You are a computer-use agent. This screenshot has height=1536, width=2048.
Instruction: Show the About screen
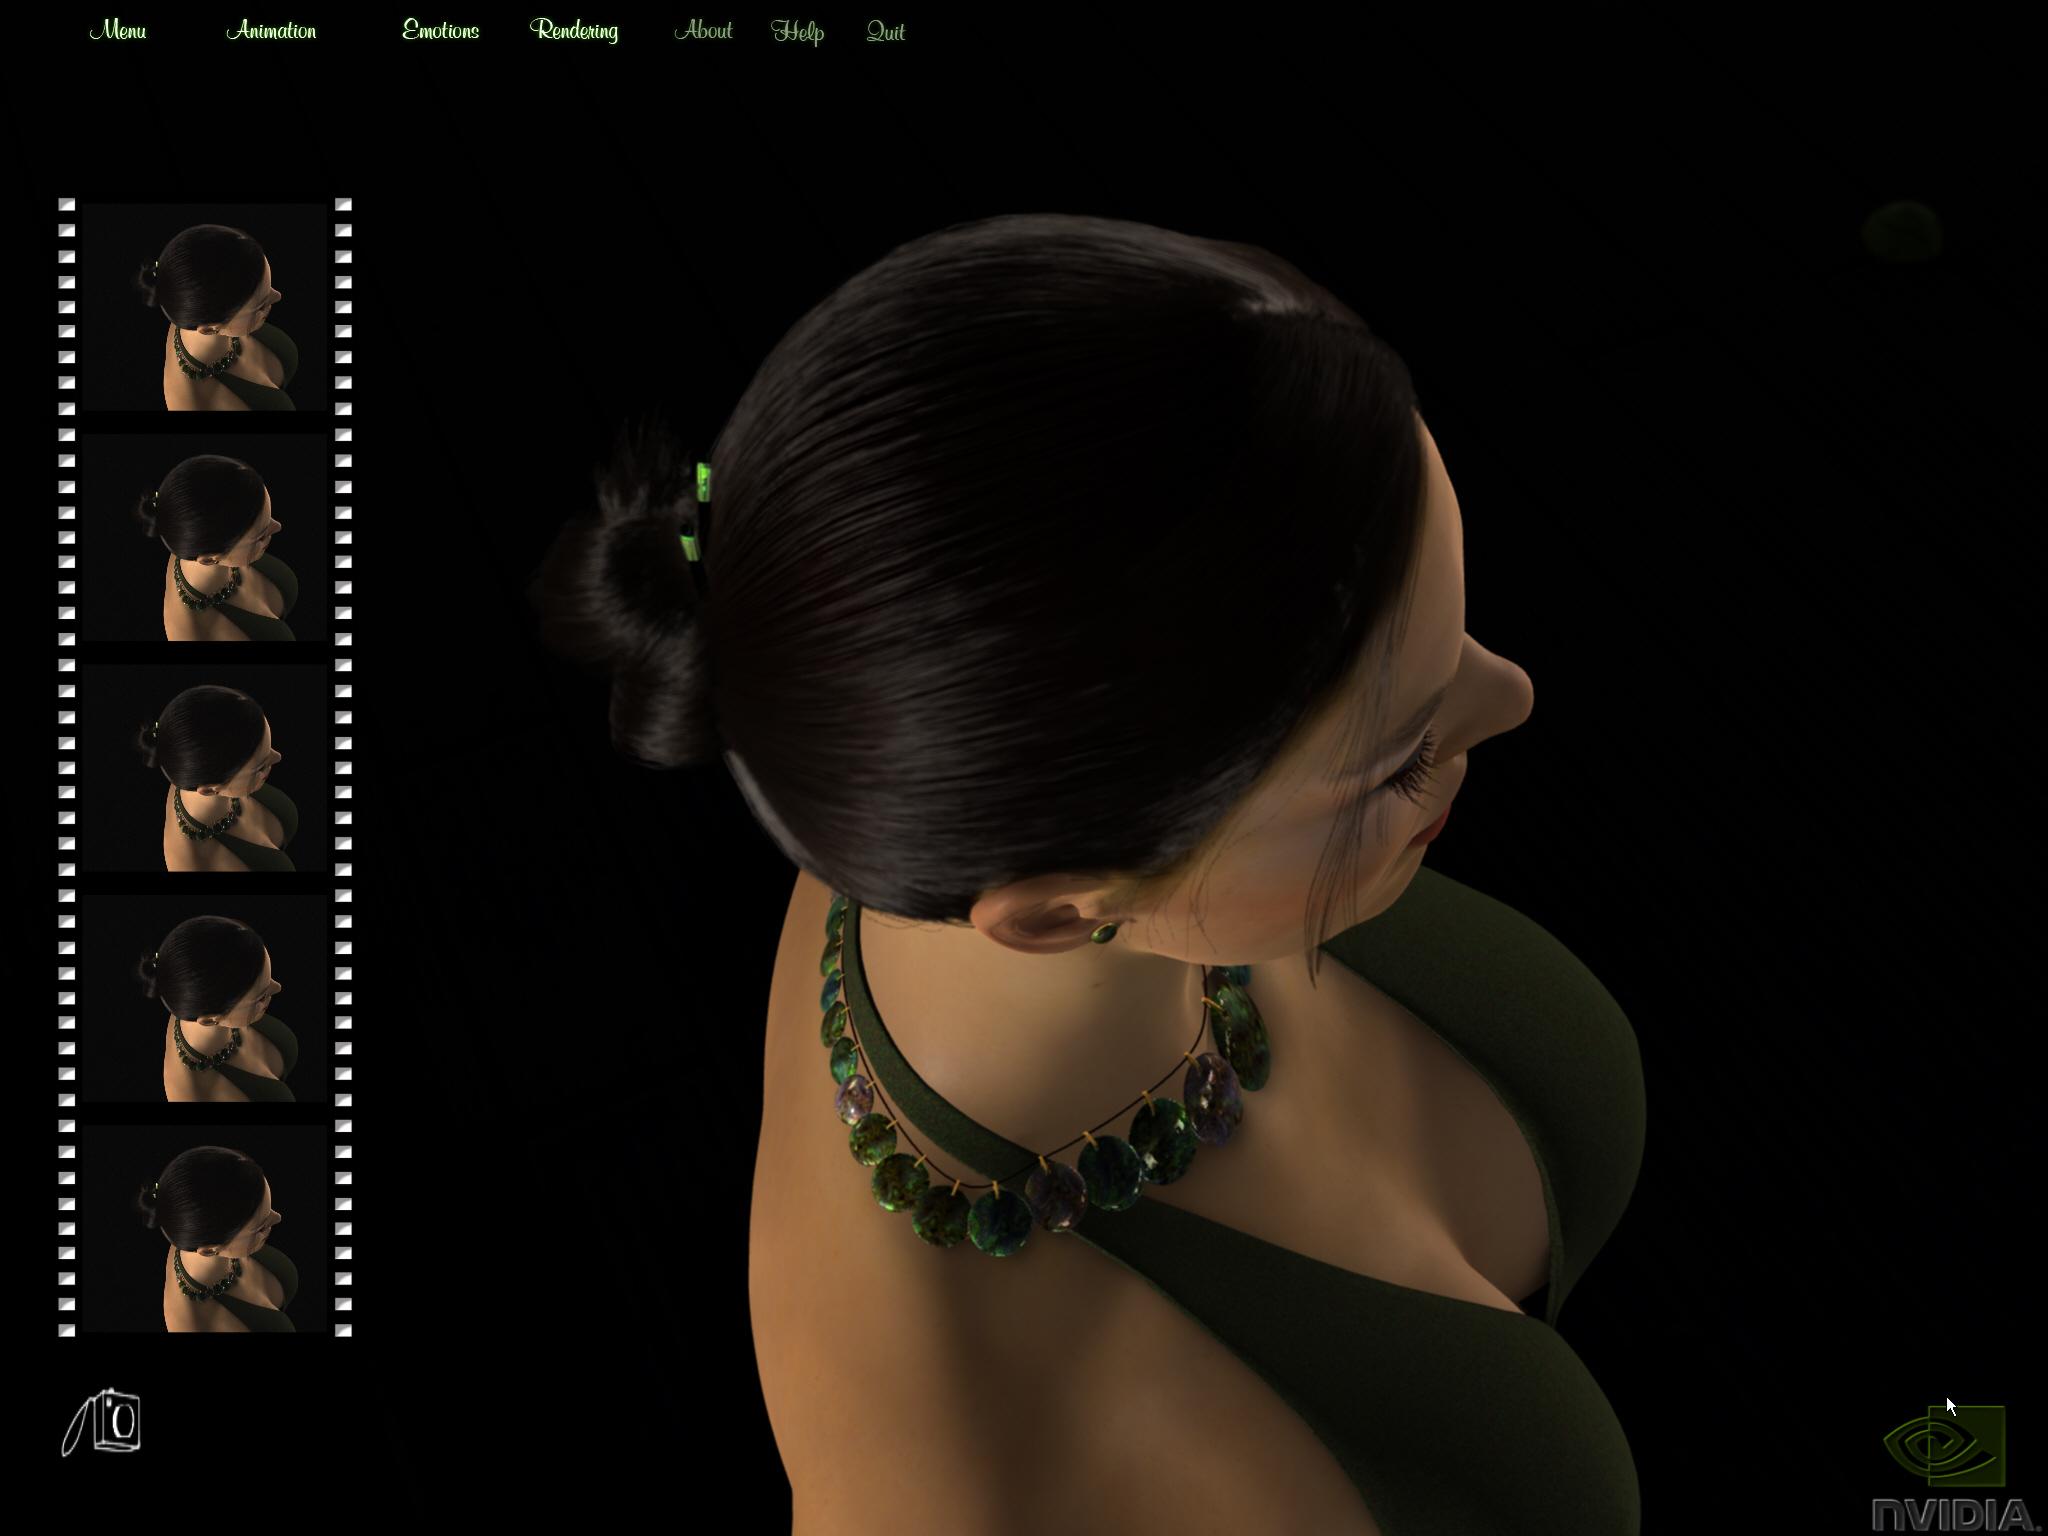click(x=703, y=31)
